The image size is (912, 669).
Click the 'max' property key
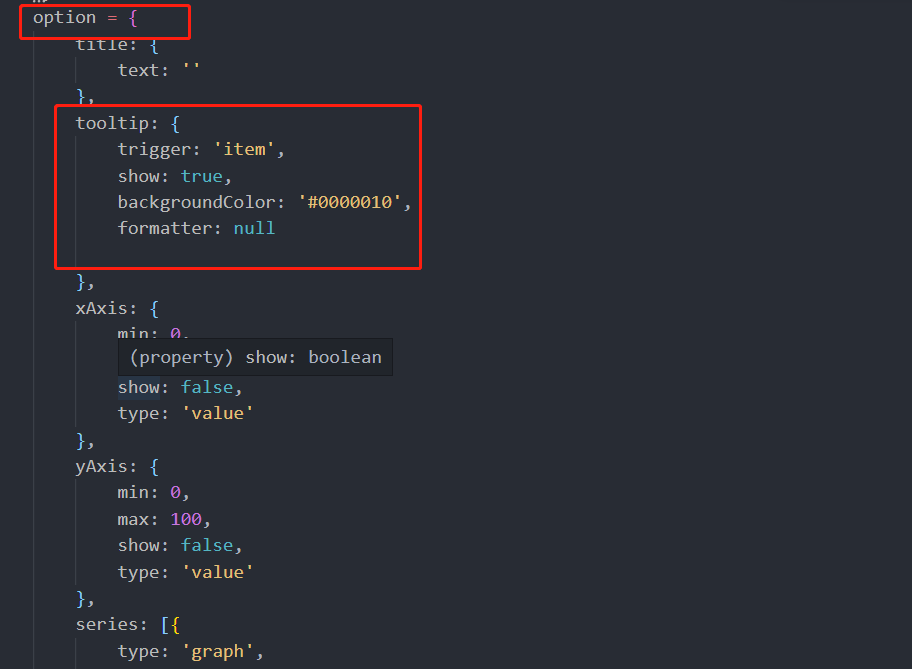(x=133, y=519)
